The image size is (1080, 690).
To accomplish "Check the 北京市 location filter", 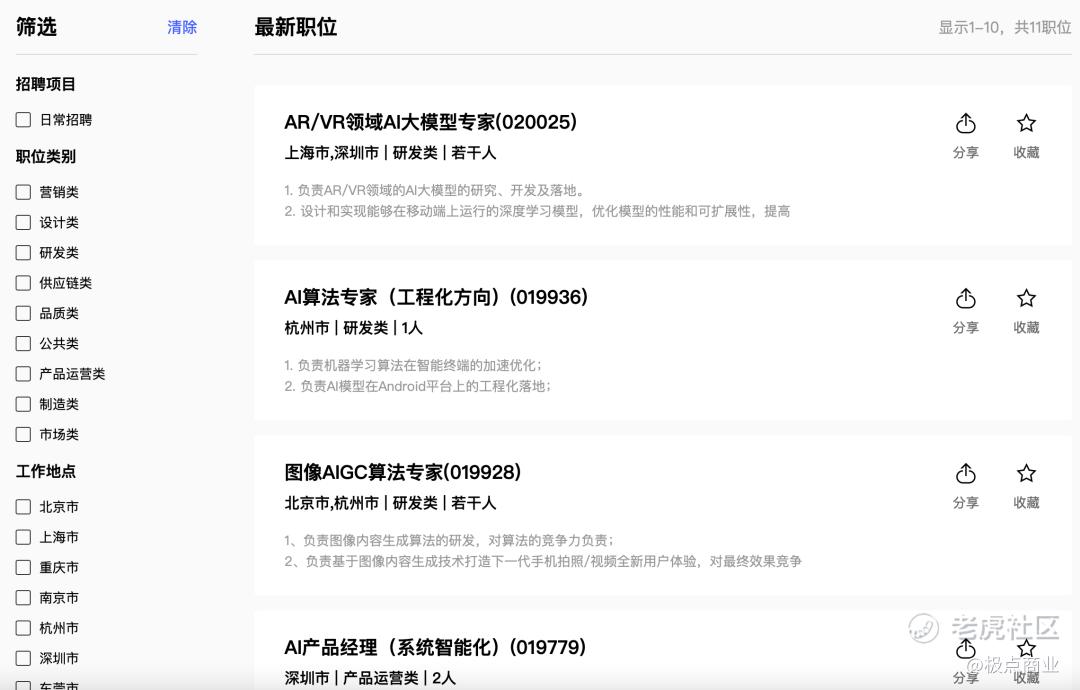I will coord(23,507).
